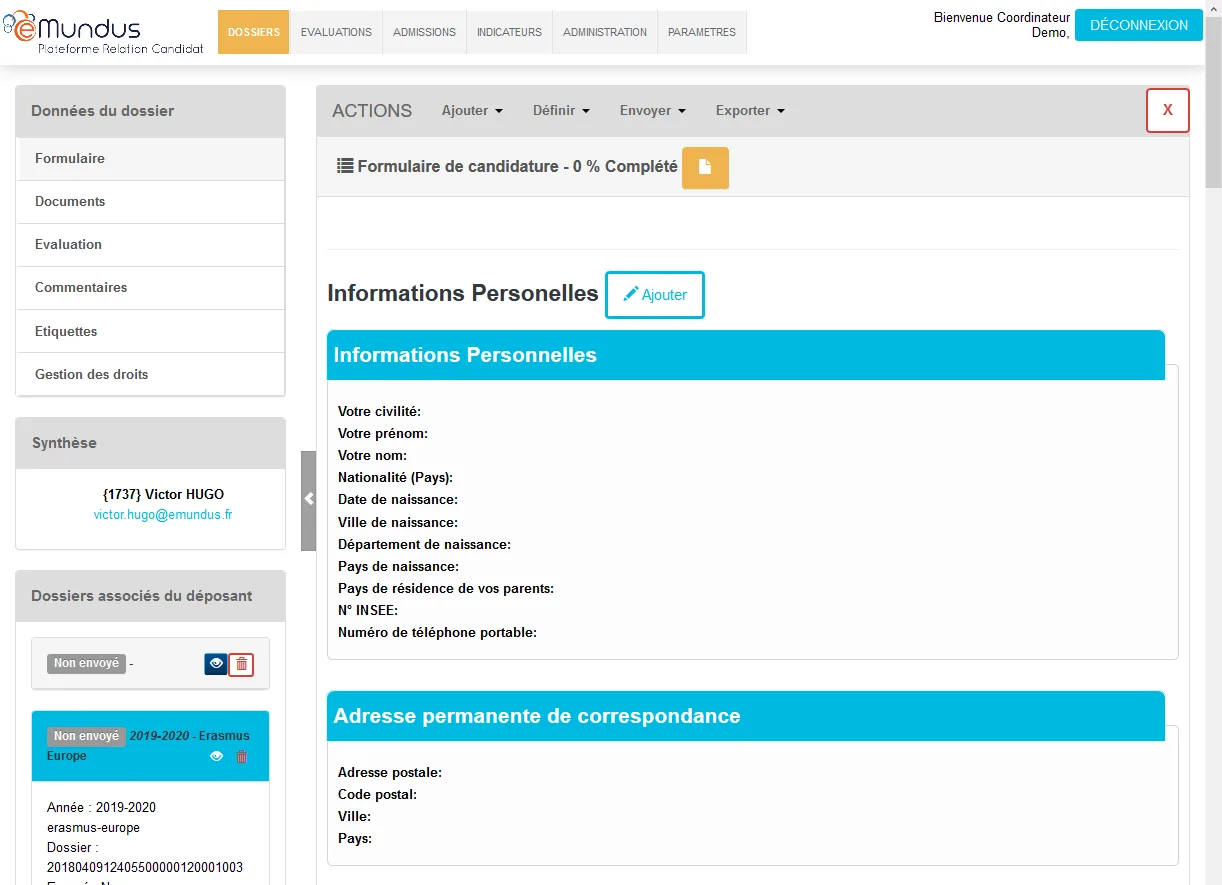Close the dossier with the X button
The height and width of the screenshot is (885, 1222).
tap(1168, 110)
